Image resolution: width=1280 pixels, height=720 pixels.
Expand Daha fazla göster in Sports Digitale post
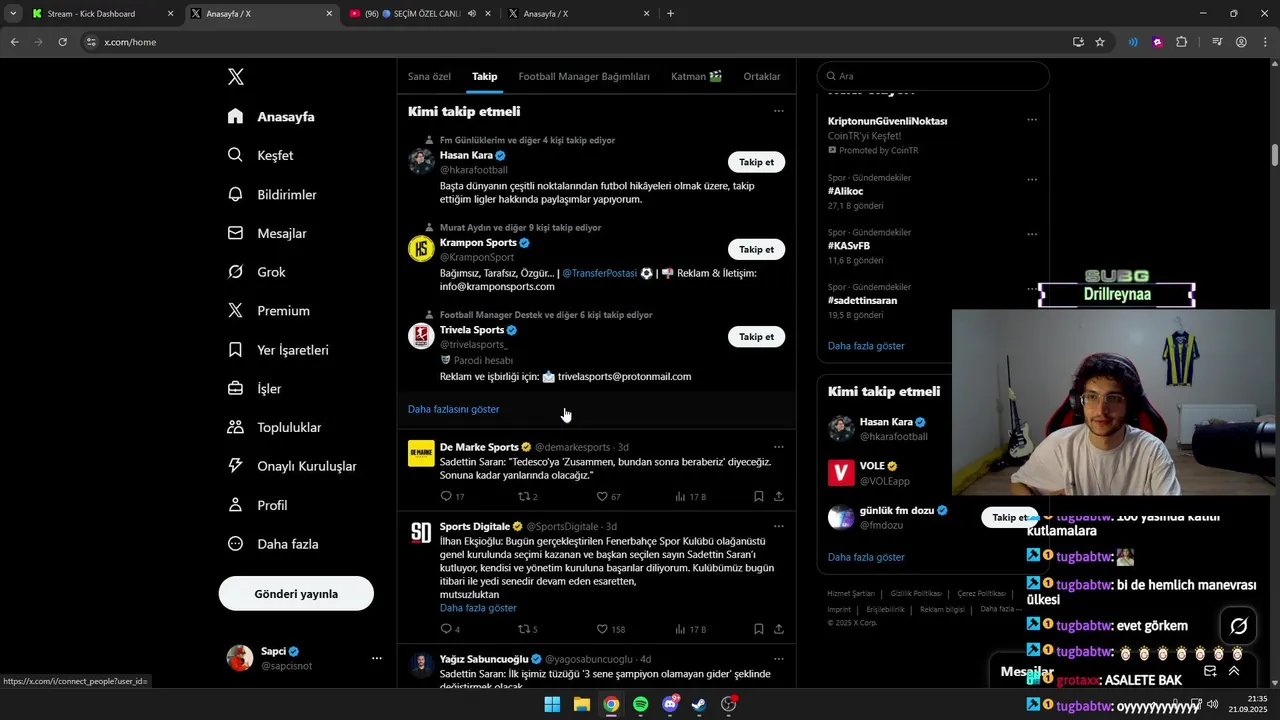click(x=478, y=608)
